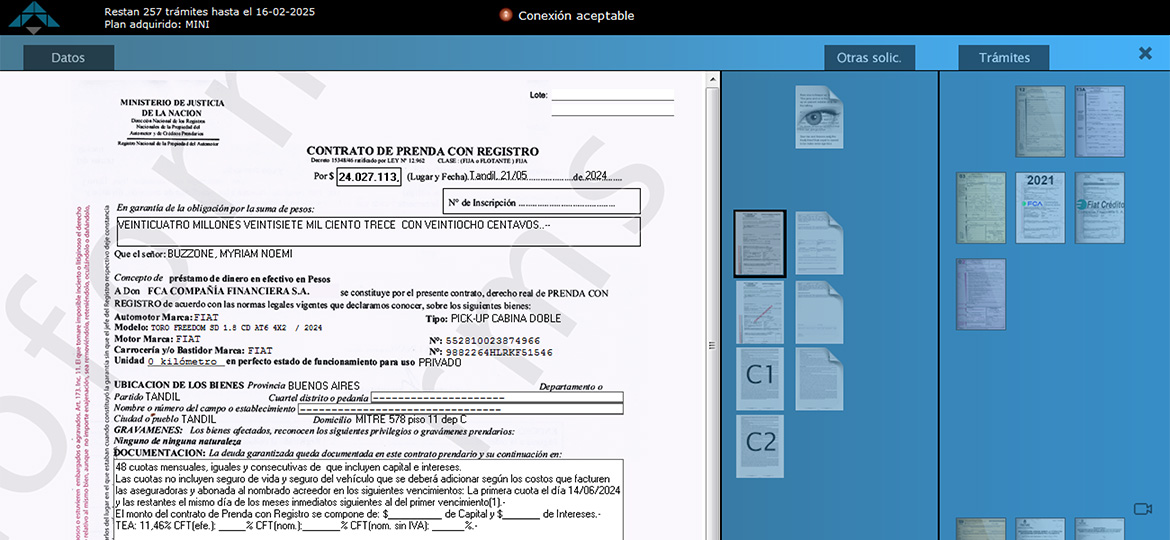
Task: Open document icon right of selected contract thumbnail
Action: click(x=820, y=243)
